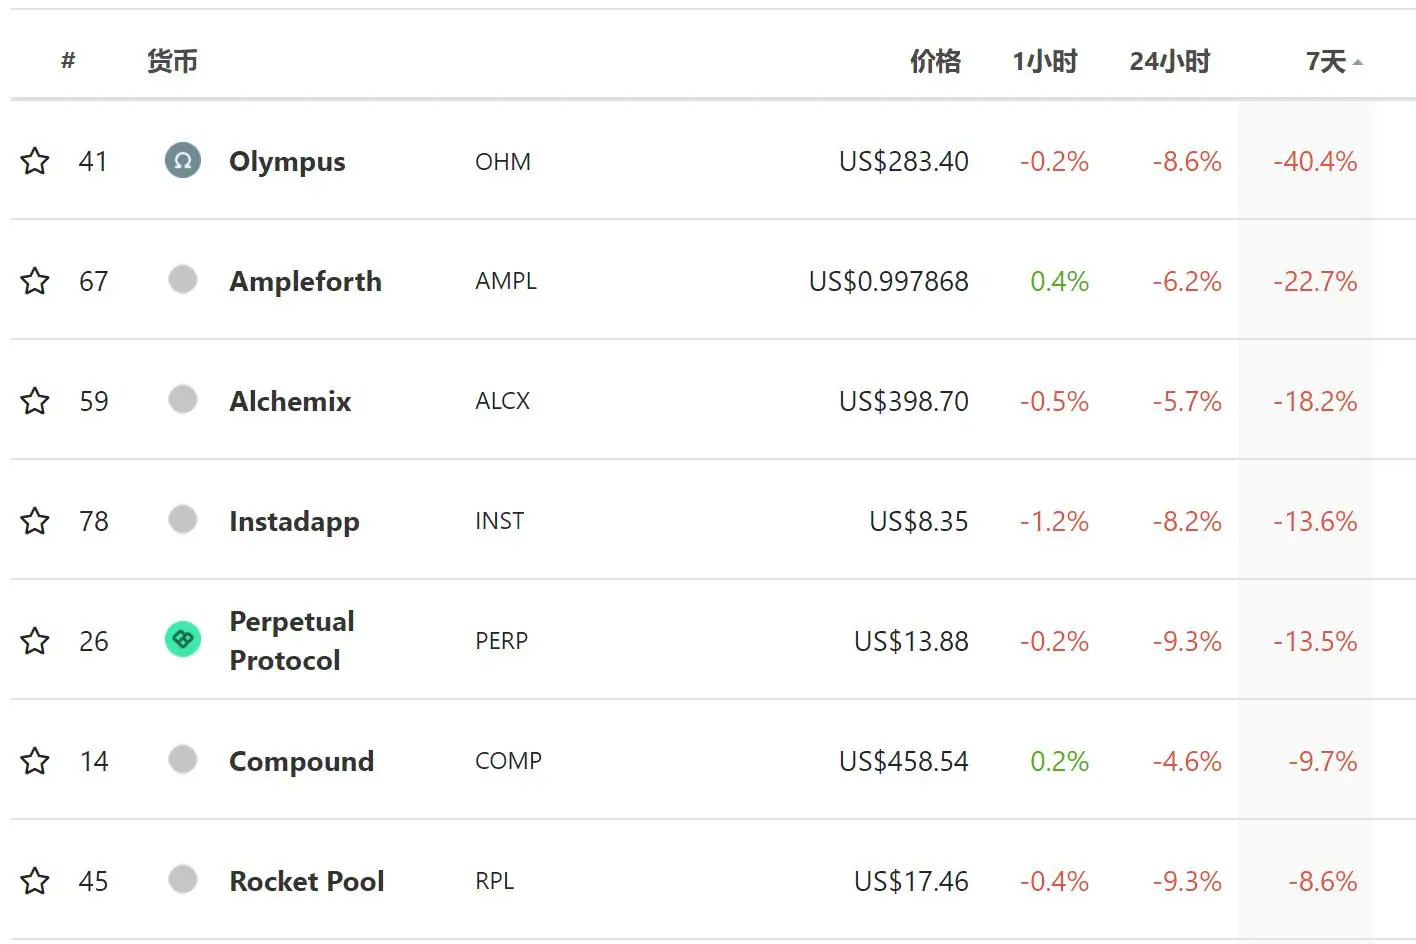
Task: Click the Instadapp coin logo placeholder
Action: coord(183,519)
